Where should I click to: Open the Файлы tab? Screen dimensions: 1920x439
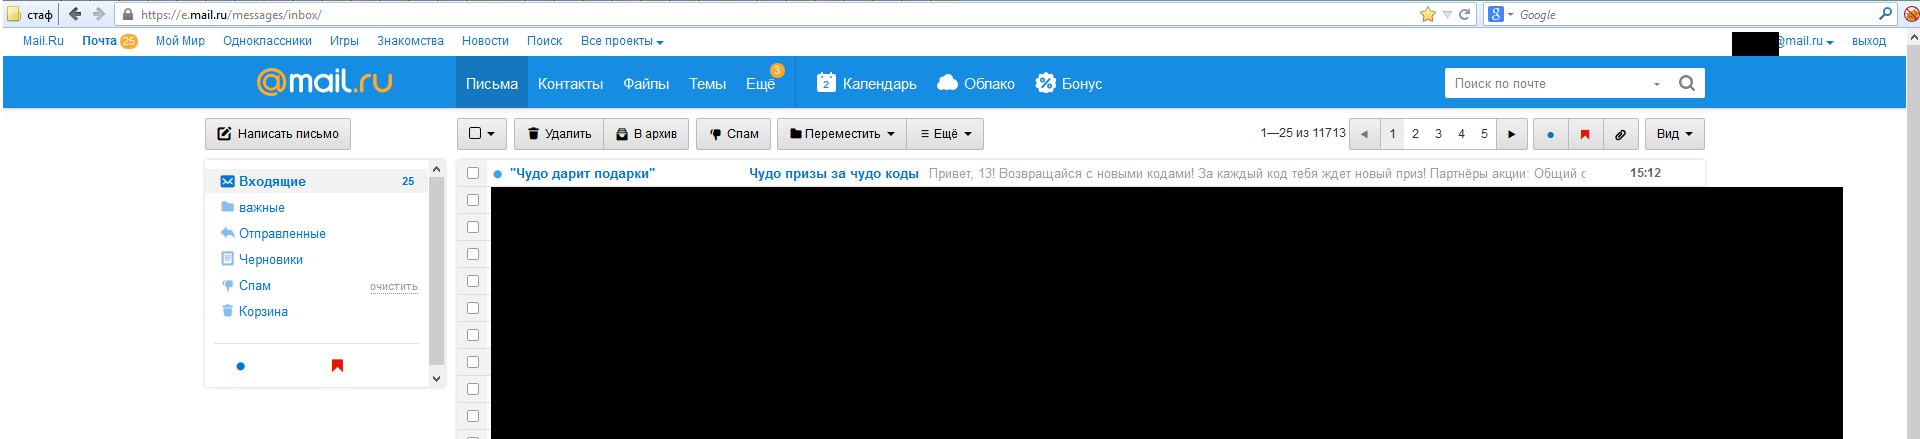click(646, 84)
